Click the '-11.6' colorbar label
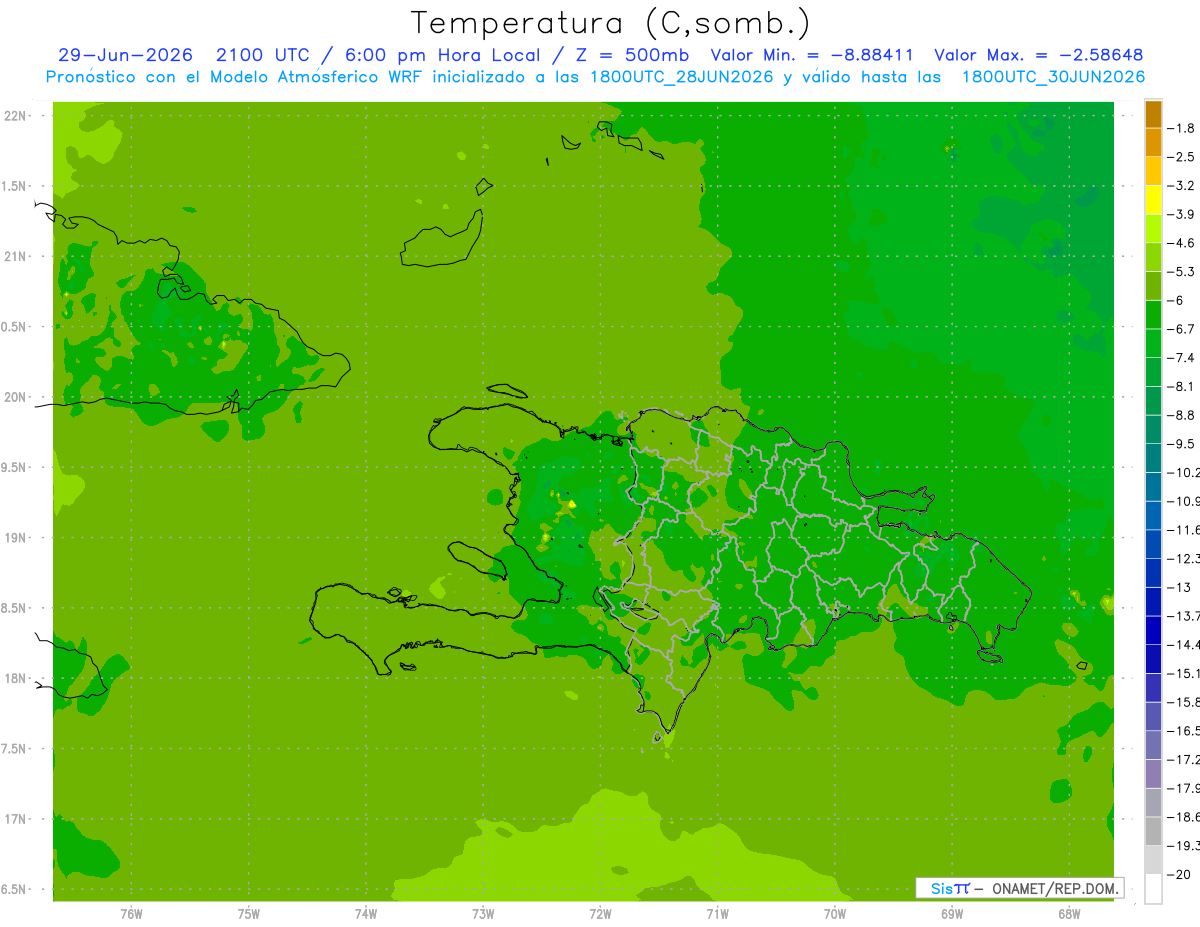The width and height of the screenshot is (1200, 927). 1183,529
